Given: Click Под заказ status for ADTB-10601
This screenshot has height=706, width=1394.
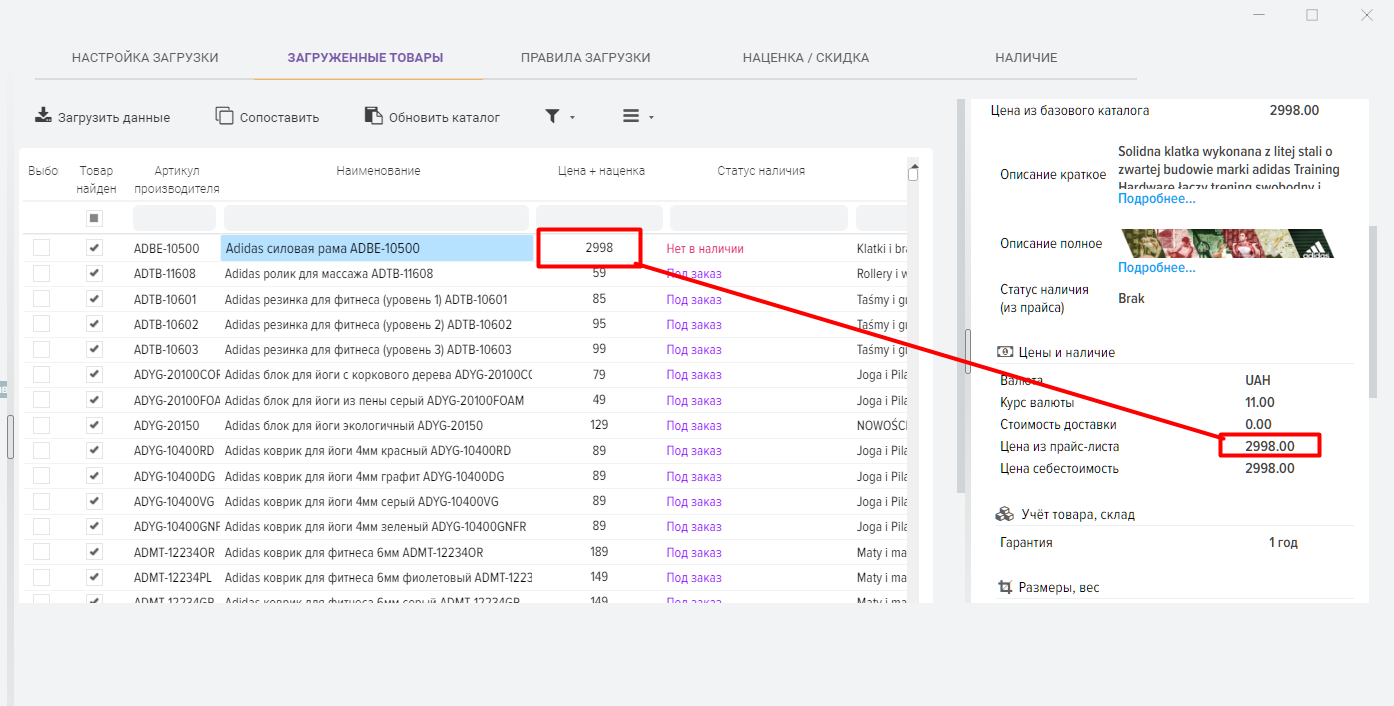Looking at the screenshot, I should pyautogui.click(x=694, y=299).
